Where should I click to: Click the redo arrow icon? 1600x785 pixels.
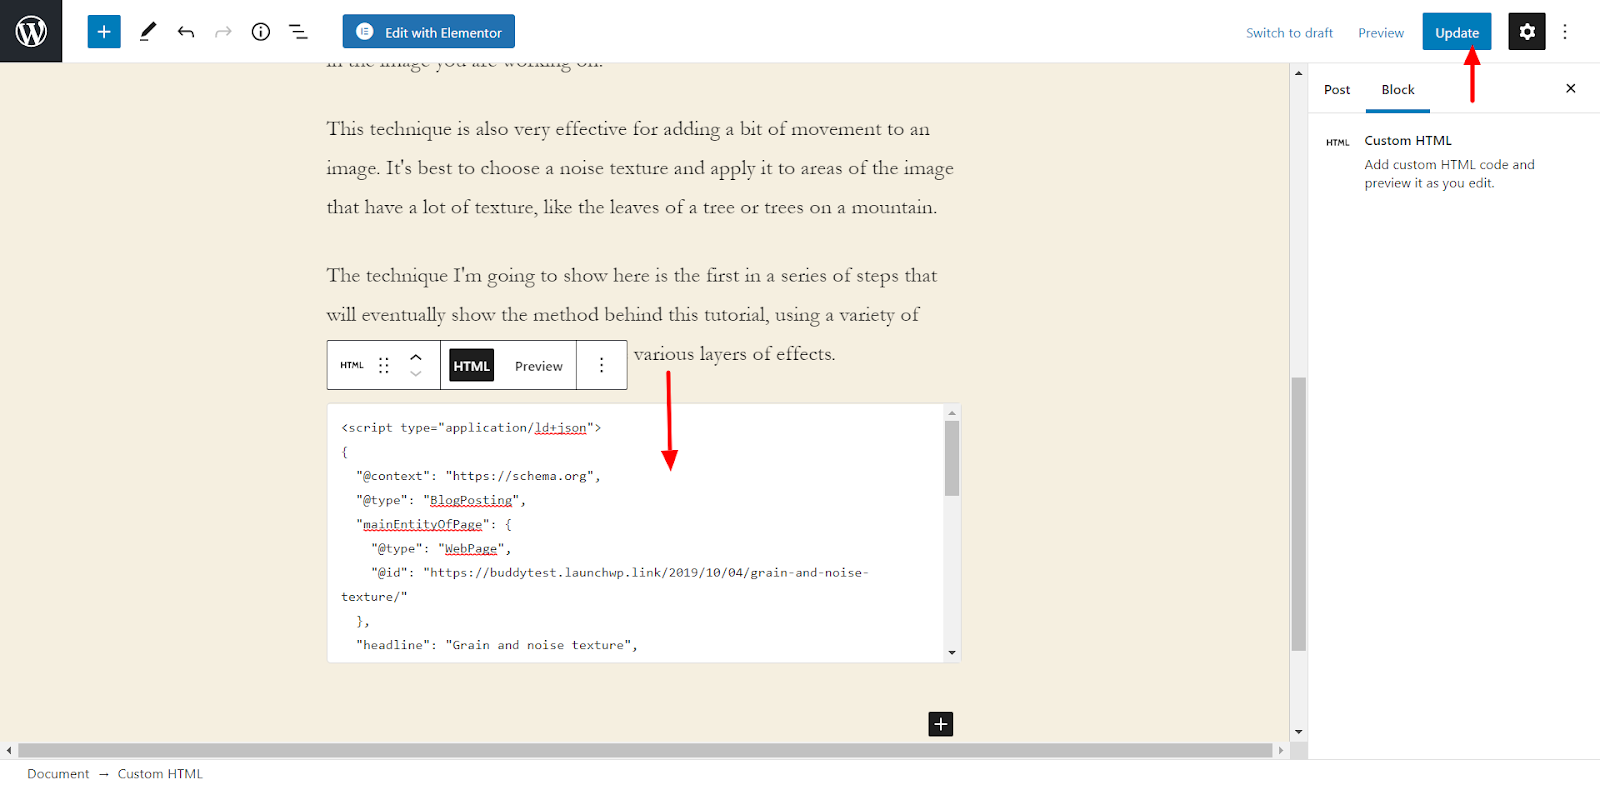pyautogui.click(x=223, y=32)
